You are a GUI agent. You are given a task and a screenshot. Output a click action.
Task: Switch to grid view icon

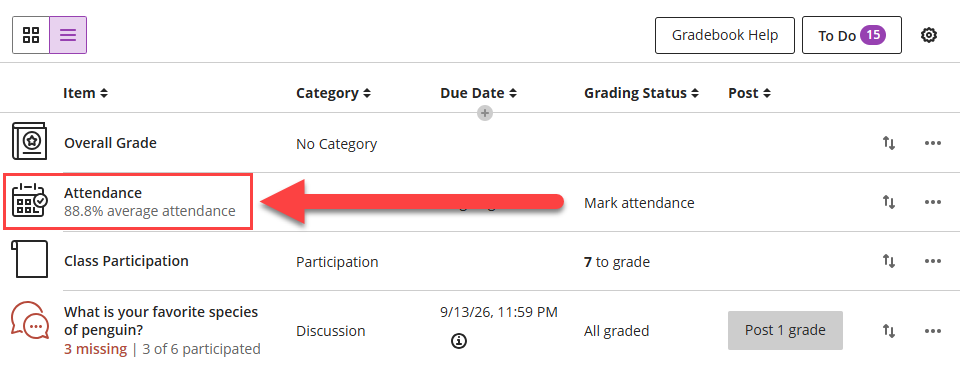tap(31, 35)
